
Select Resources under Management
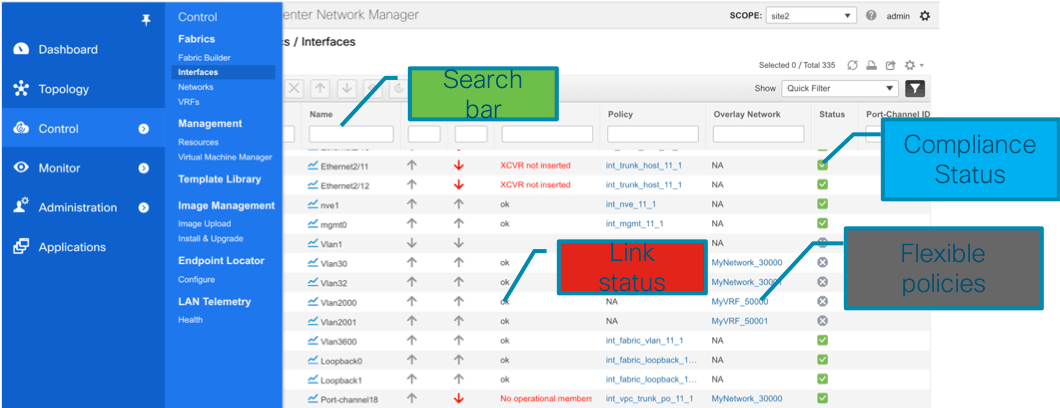click(x=198, y=143)
